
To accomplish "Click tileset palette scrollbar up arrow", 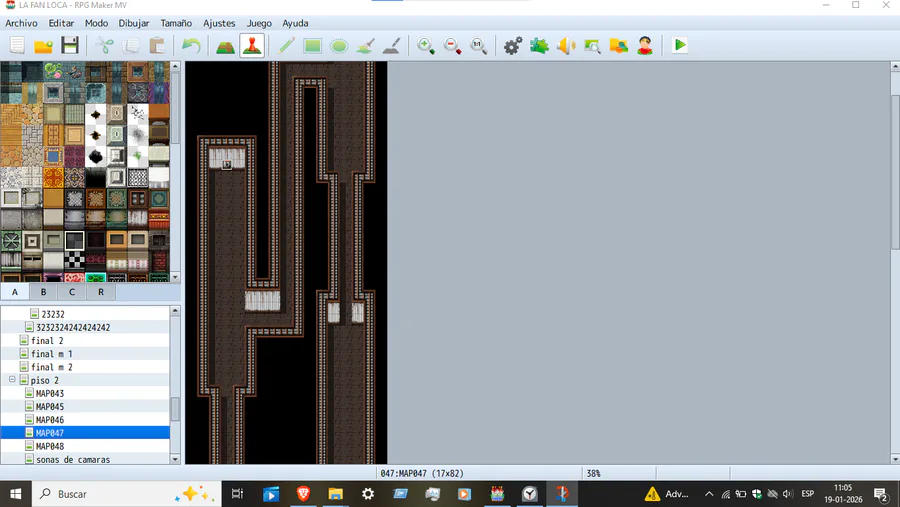I will coord(175,67).
